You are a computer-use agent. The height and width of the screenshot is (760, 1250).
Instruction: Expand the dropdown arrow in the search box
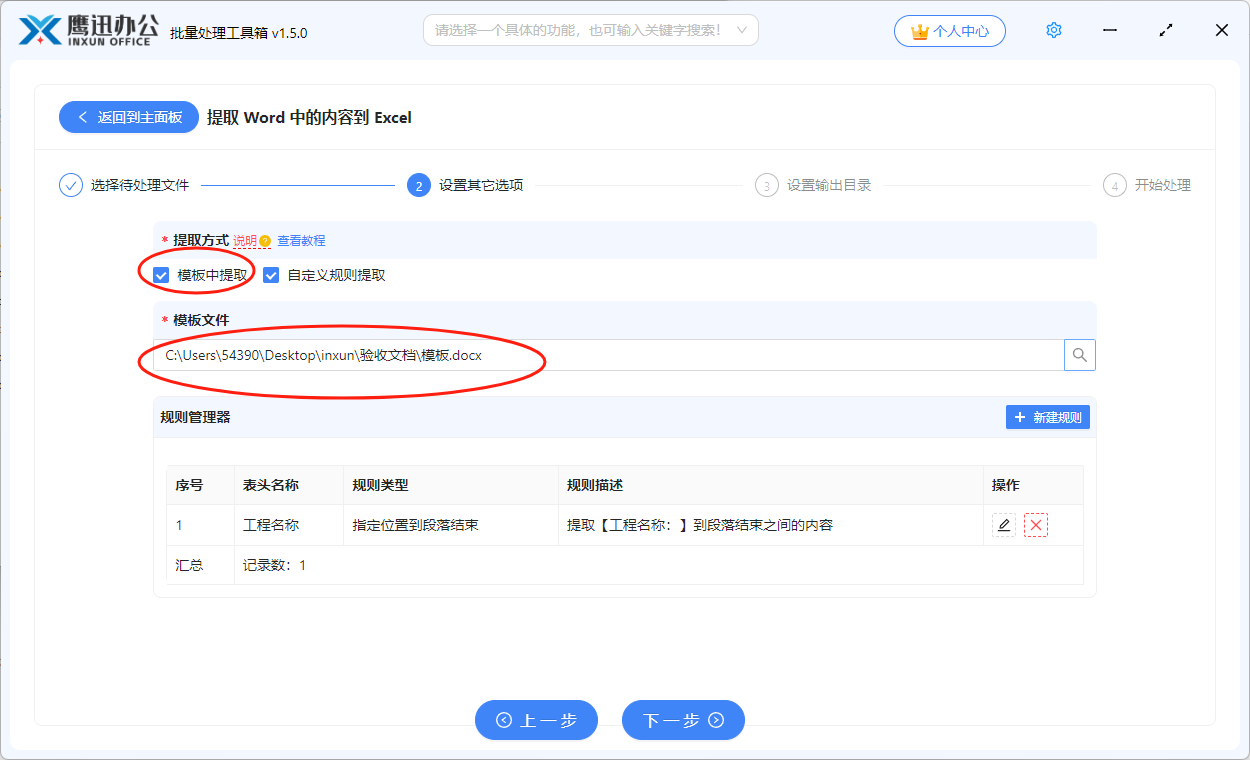click(740, 30)
